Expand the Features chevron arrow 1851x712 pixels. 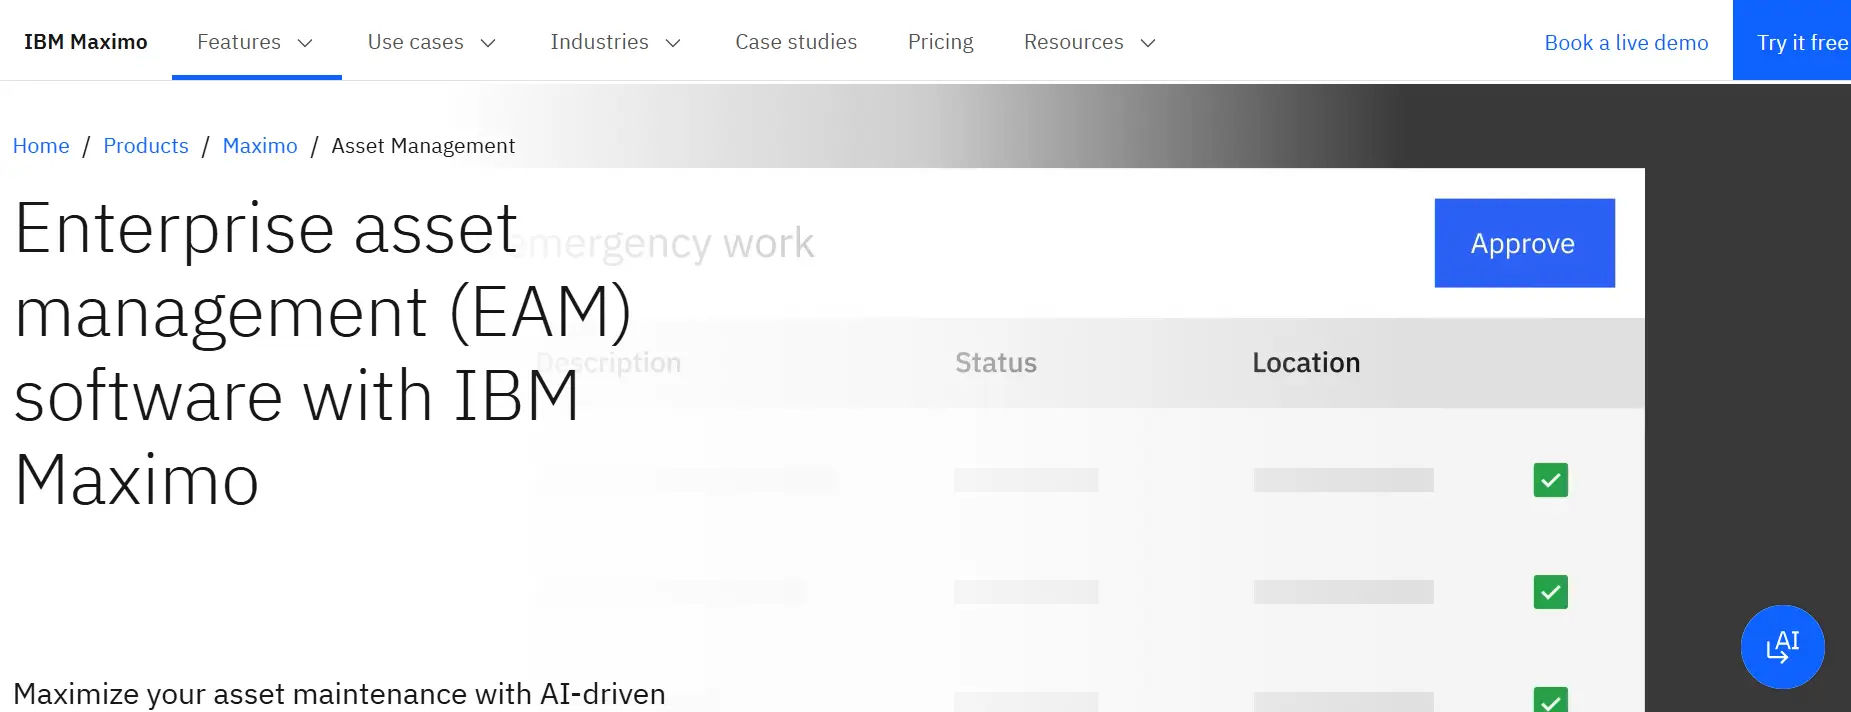pos(306,43)
